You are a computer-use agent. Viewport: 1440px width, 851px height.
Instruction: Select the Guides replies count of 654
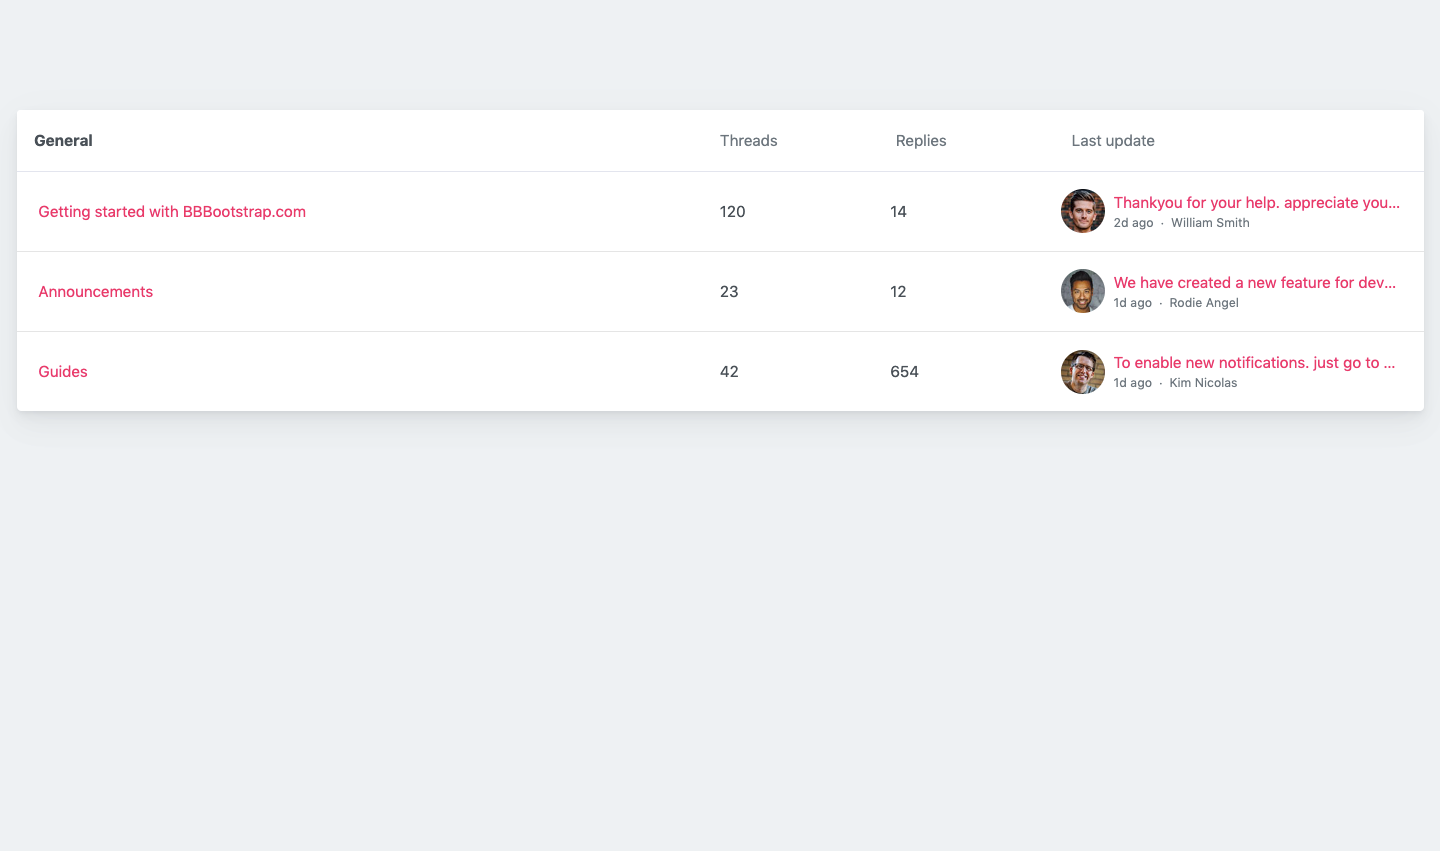click(x=904, y=371)
